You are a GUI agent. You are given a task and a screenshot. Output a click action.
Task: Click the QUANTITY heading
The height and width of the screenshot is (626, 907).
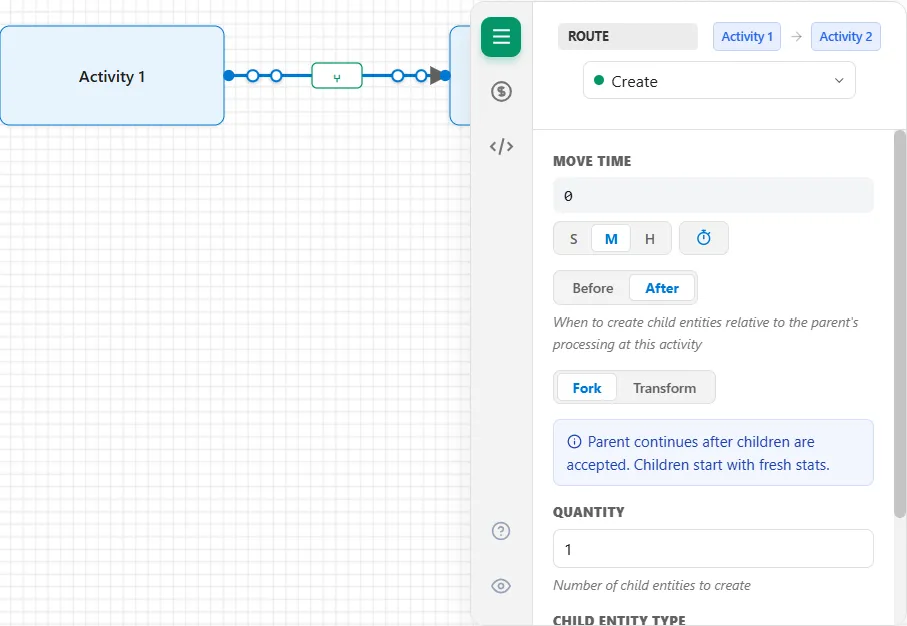pyautogui.click(x=588, y=512)
